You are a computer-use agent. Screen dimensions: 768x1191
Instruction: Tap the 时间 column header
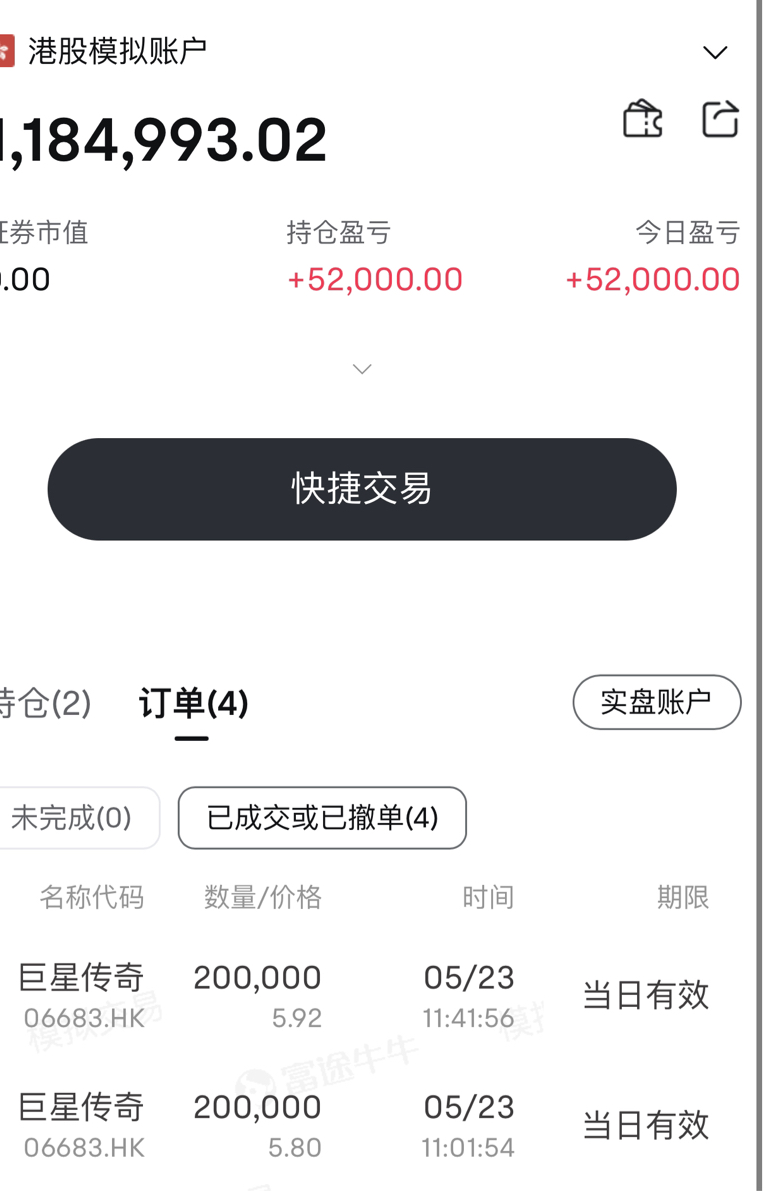point(488,897)
